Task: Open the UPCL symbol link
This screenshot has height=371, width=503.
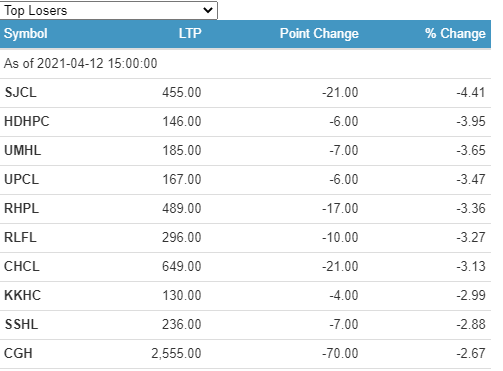Action: point(22,179)
